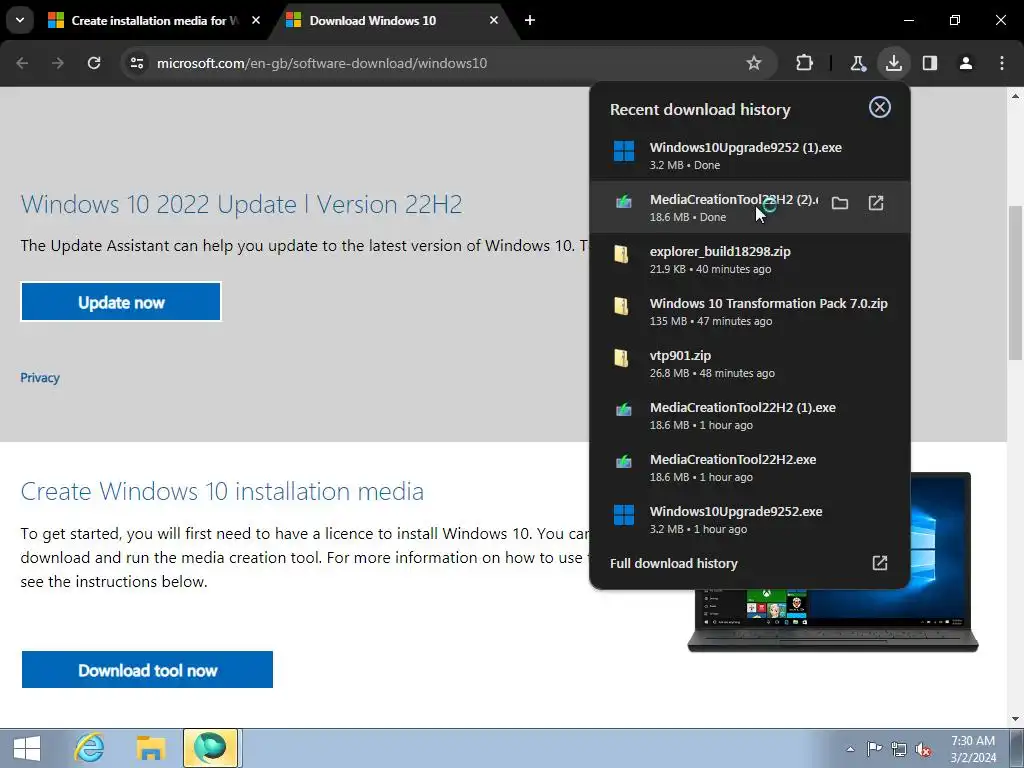Open the tab search dropdown arrow
1024x768 pixels.
click(x=20, y=20)
